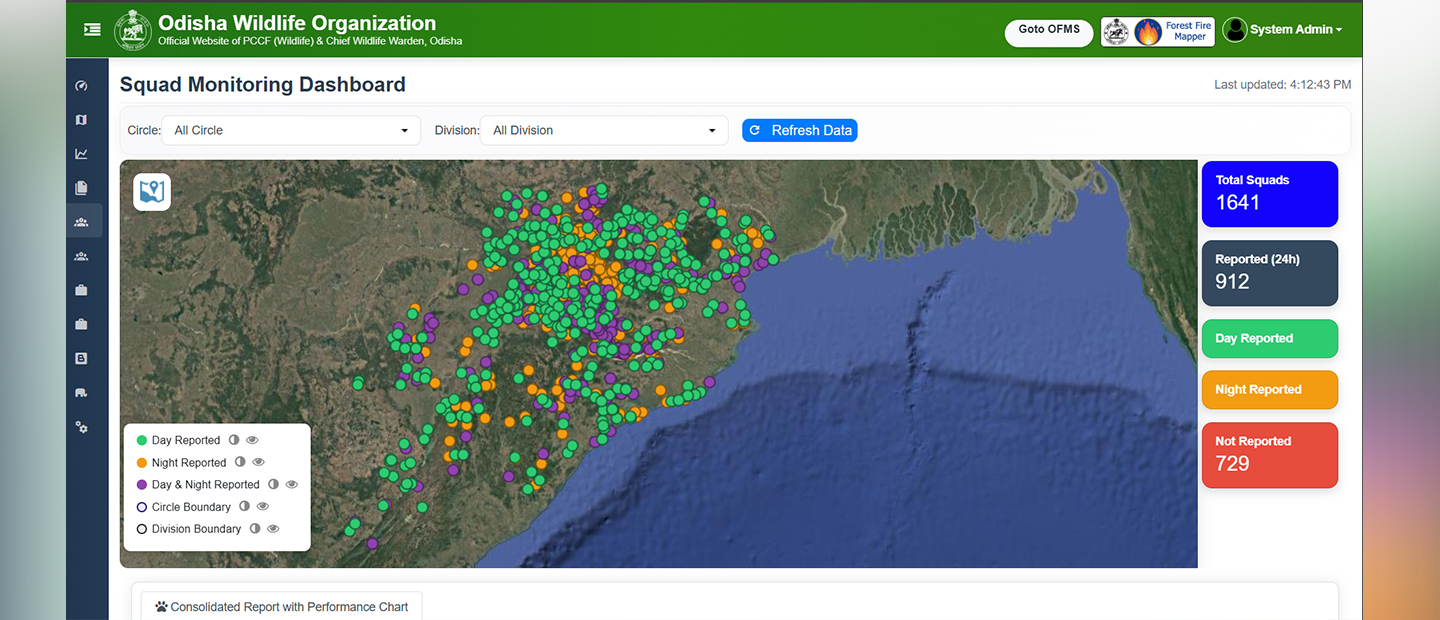
Task: Click the refresh arrow icon in Refresh Data
Action: (x=755, y=130)
